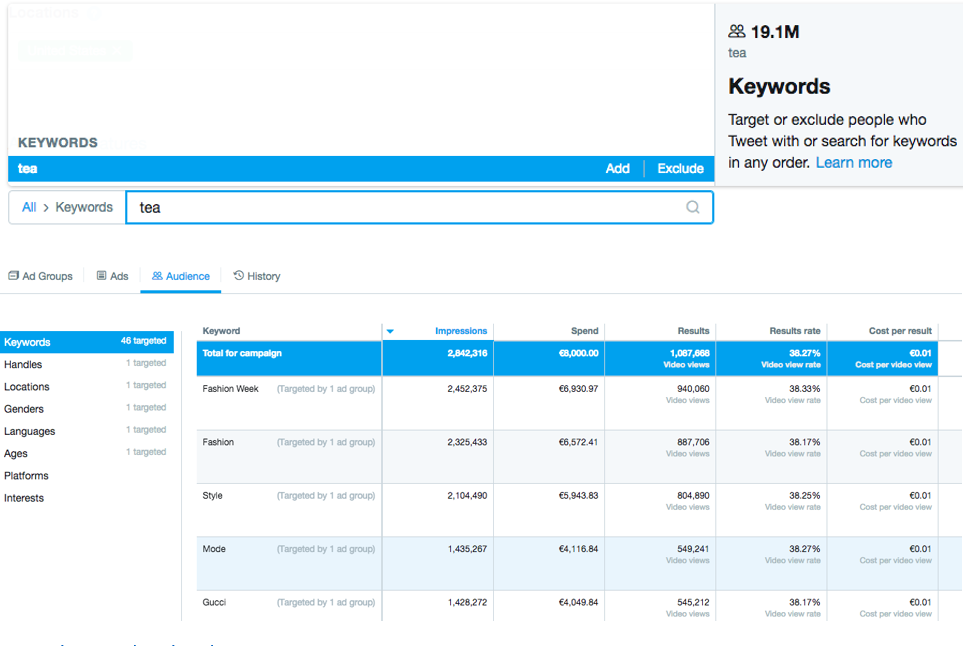
Task: Click the Ads document icon
Action: [x=101, y=275]
